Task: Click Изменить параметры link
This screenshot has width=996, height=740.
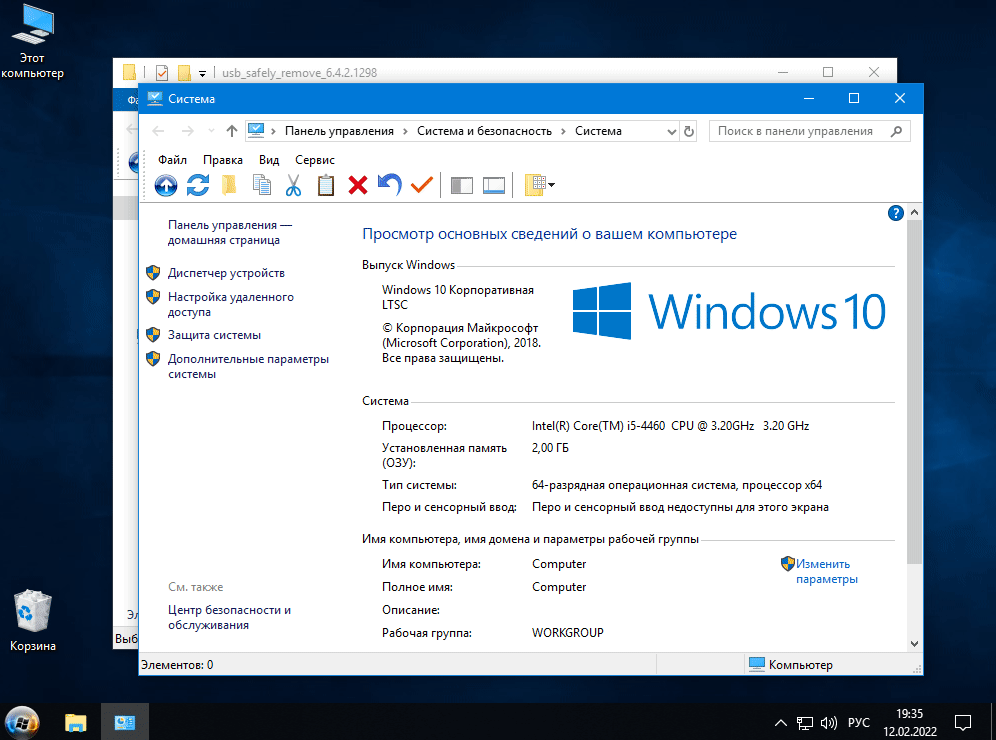Action: [x=826, y=572]
